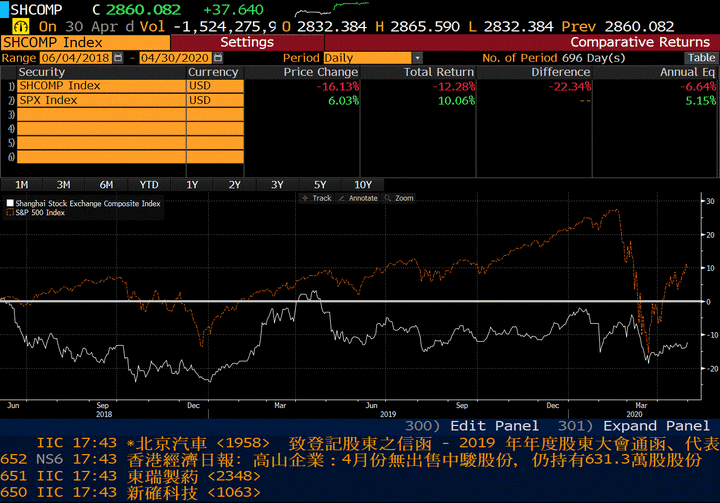
Task: Click SHCOMP difference -22.34%
Action: 572,86
